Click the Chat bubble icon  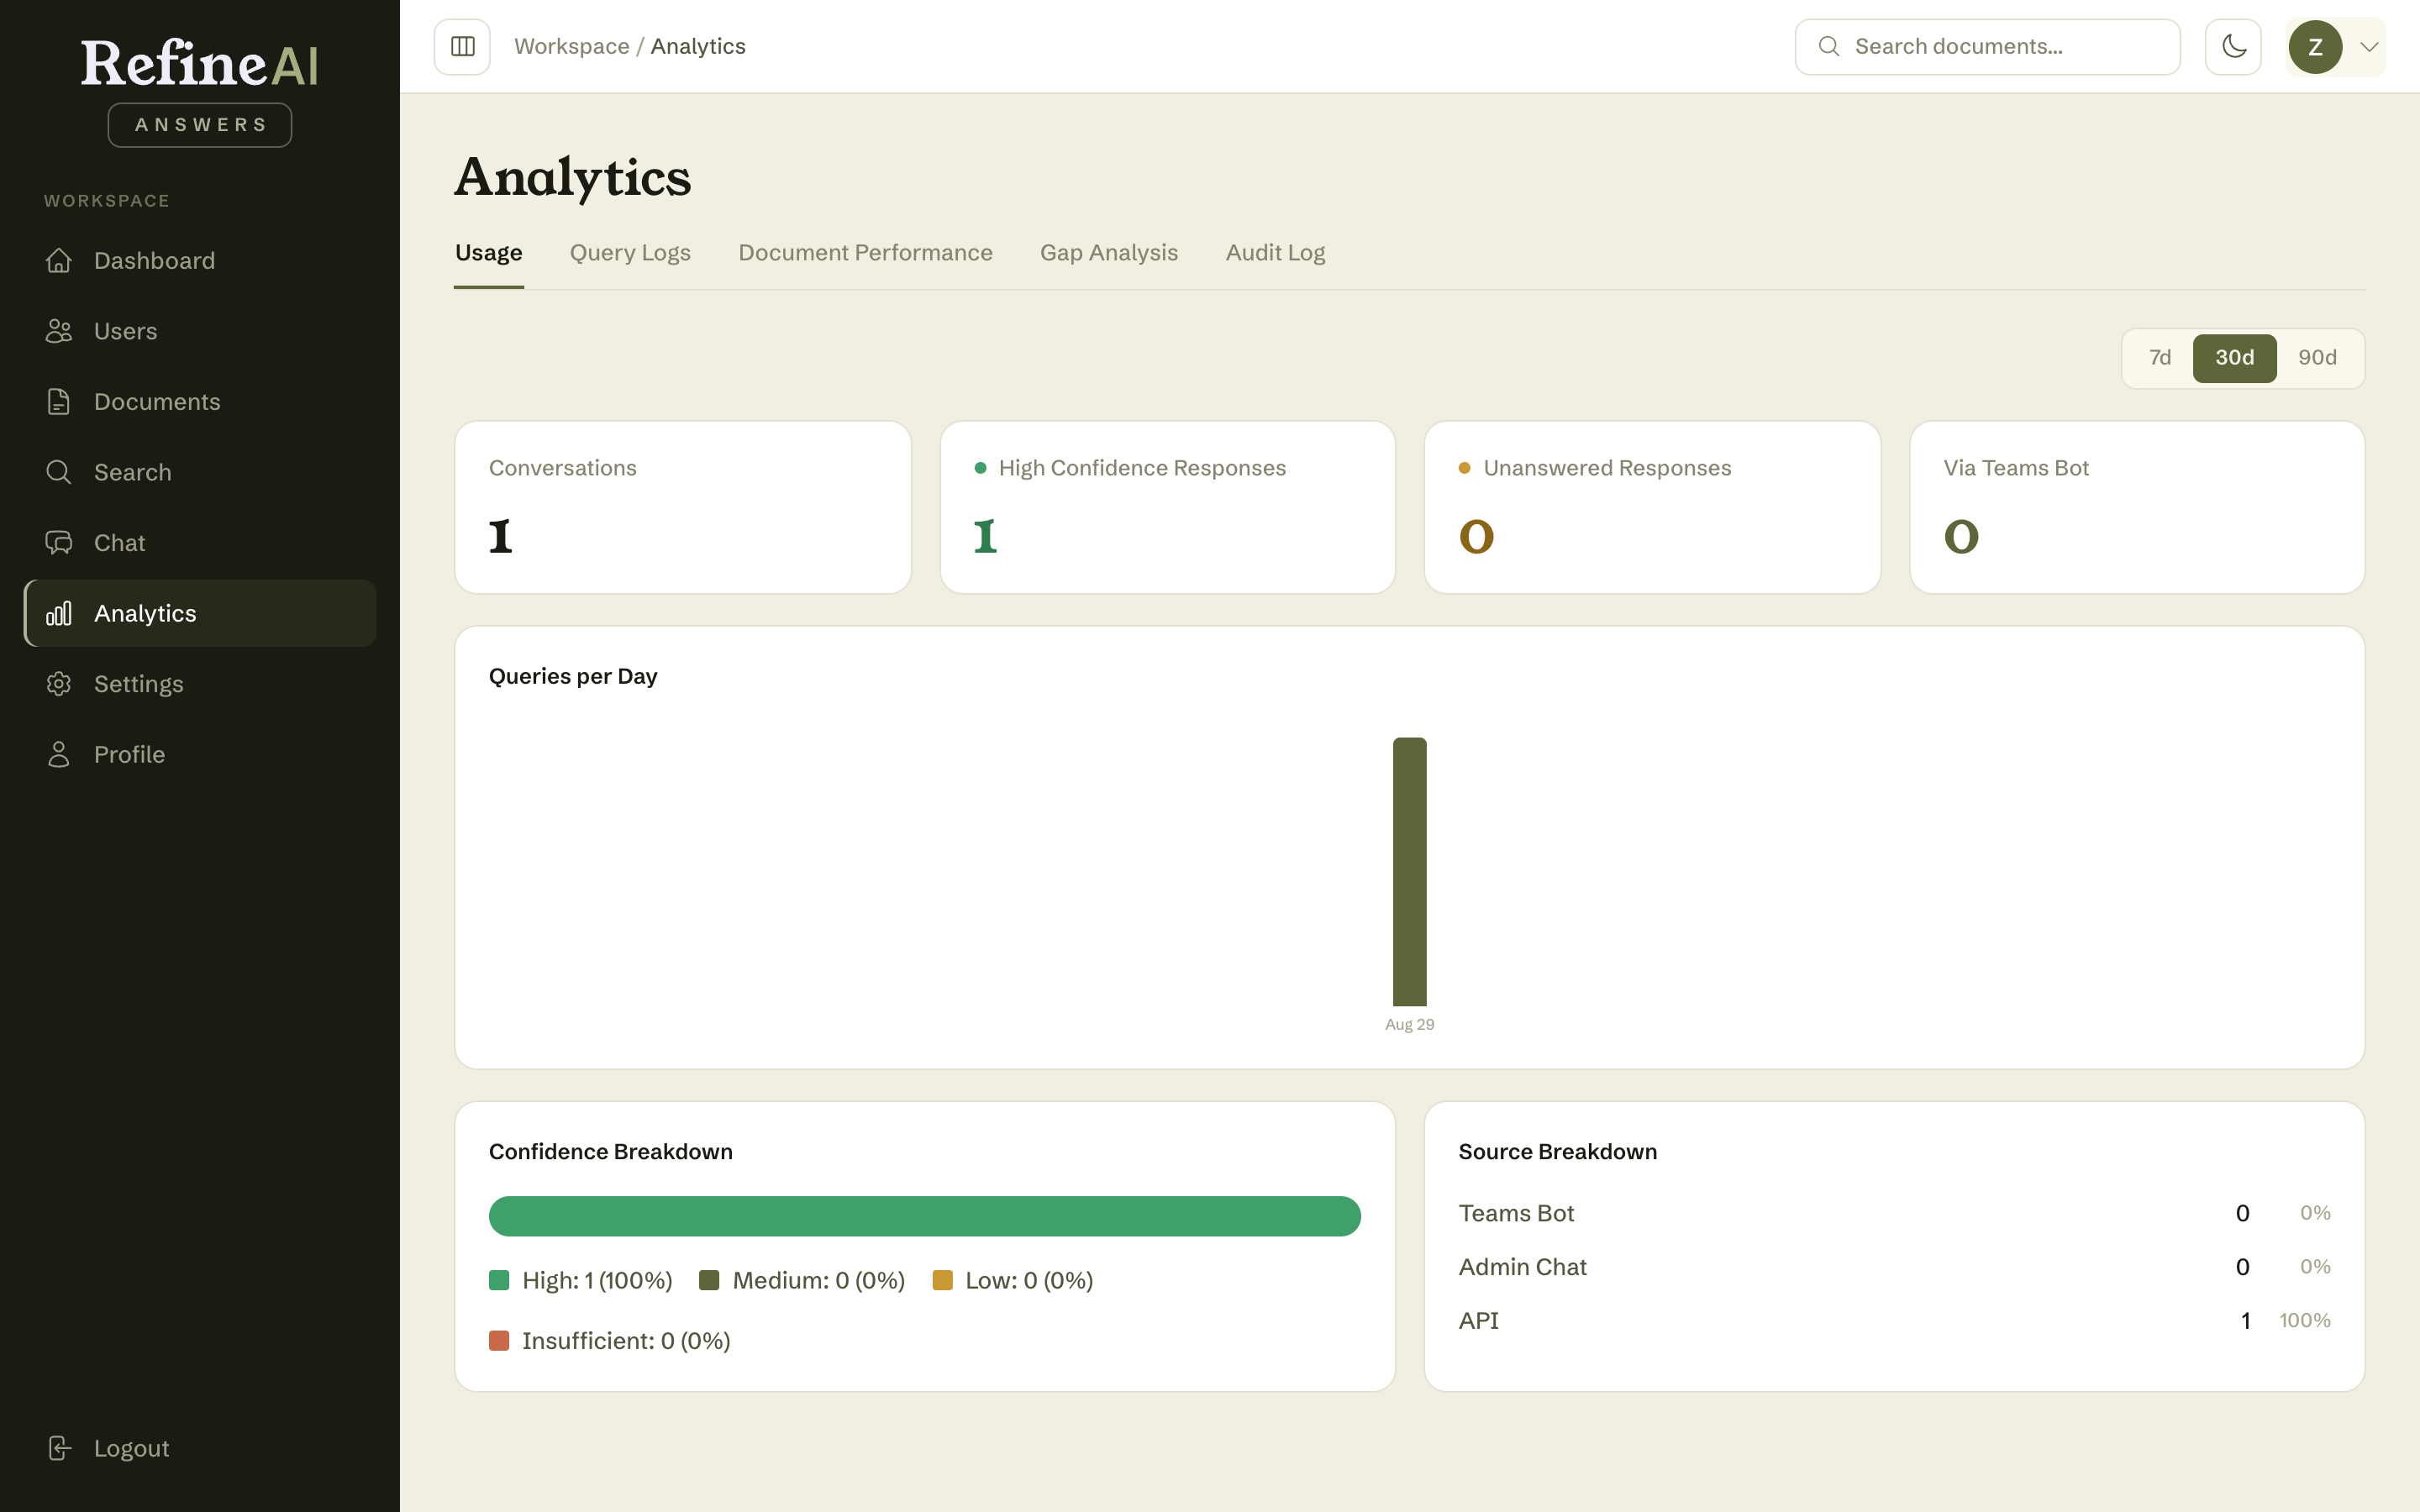[59, 543]
